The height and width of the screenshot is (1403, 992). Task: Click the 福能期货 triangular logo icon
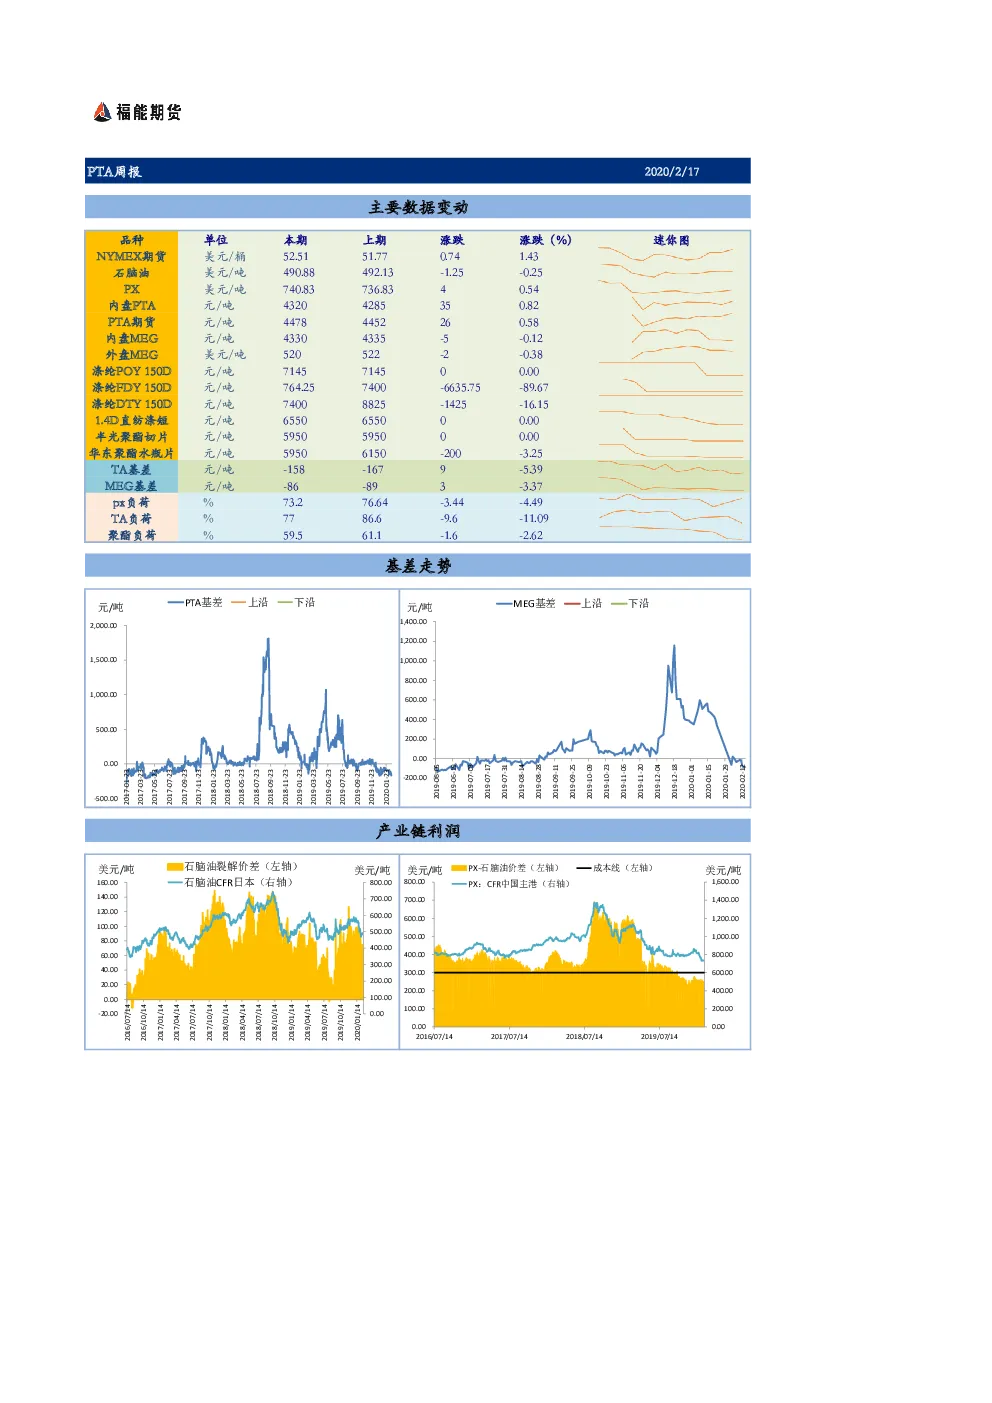[x=102, y=112]
